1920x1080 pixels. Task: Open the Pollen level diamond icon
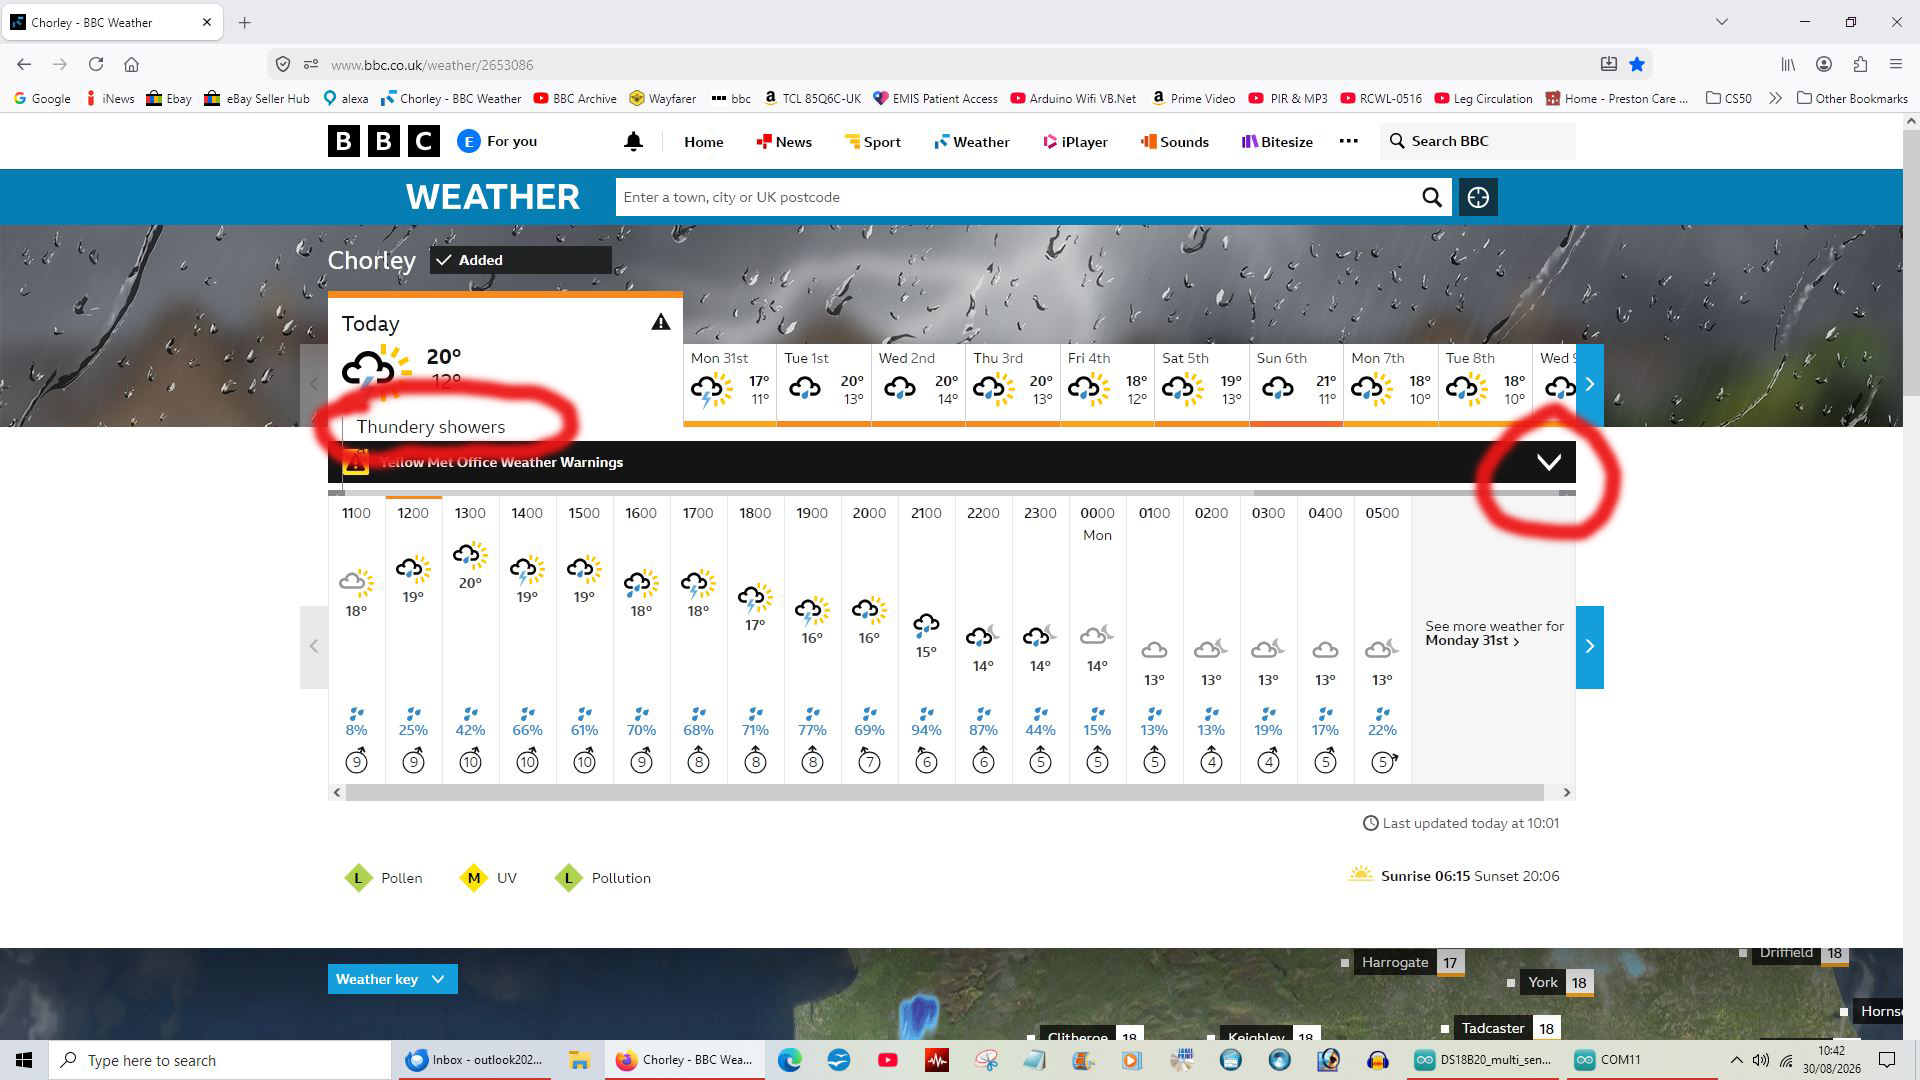coord(358,878)
